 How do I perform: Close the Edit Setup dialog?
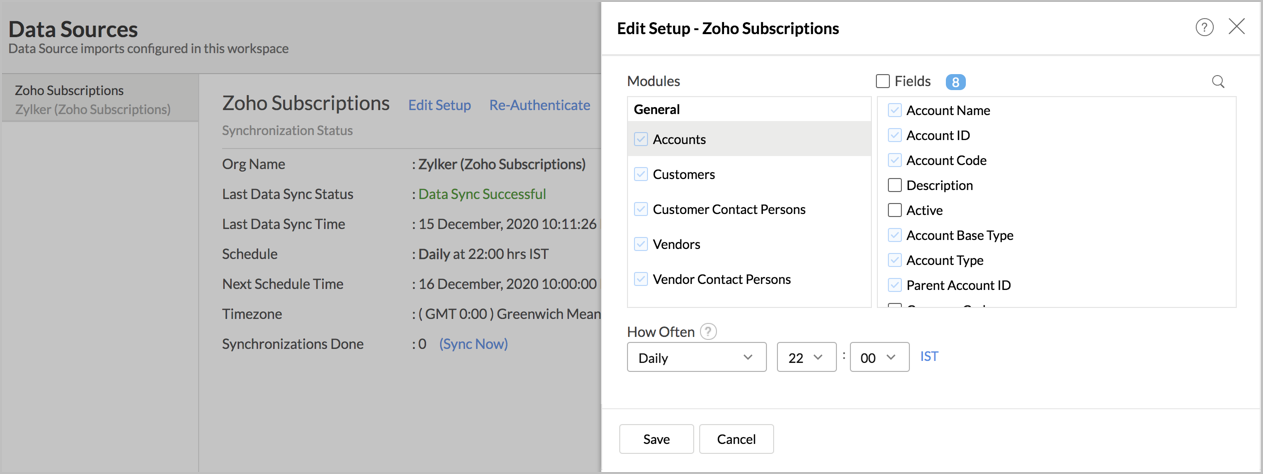(x=1237, y=27)
